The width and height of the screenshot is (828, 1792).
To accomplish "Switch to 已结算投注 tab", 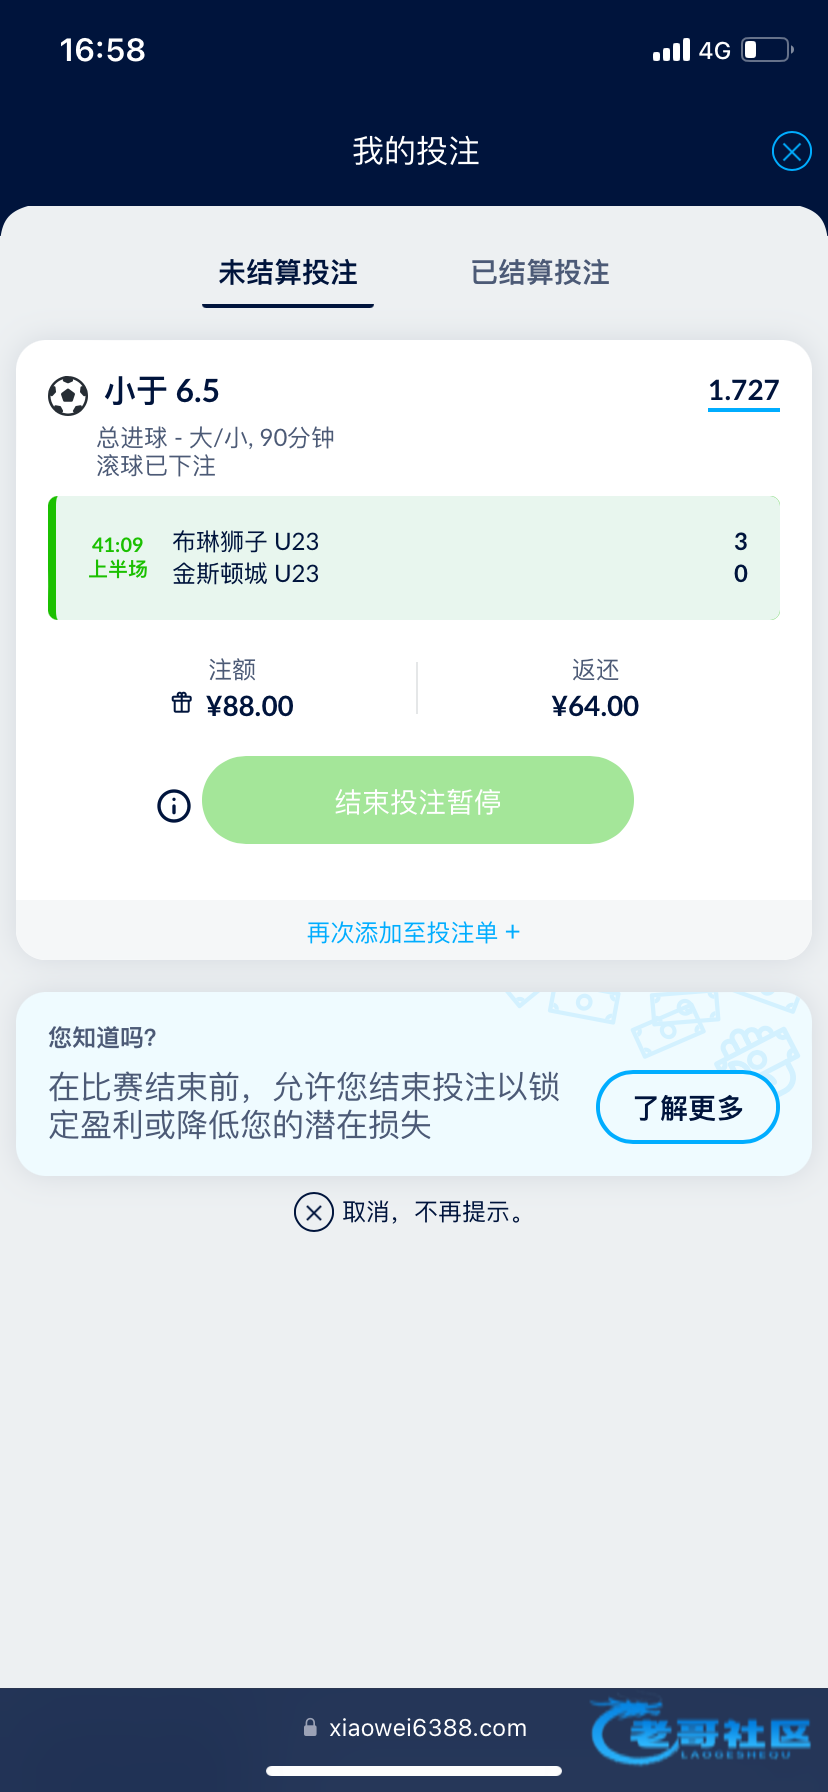I will point(540,273).
